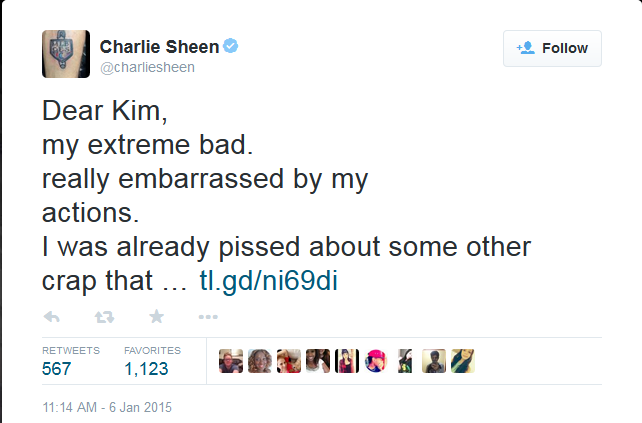Open Charlie Sheen's profile picture
This screenshot has width=642, height=423.
(65, 54)
